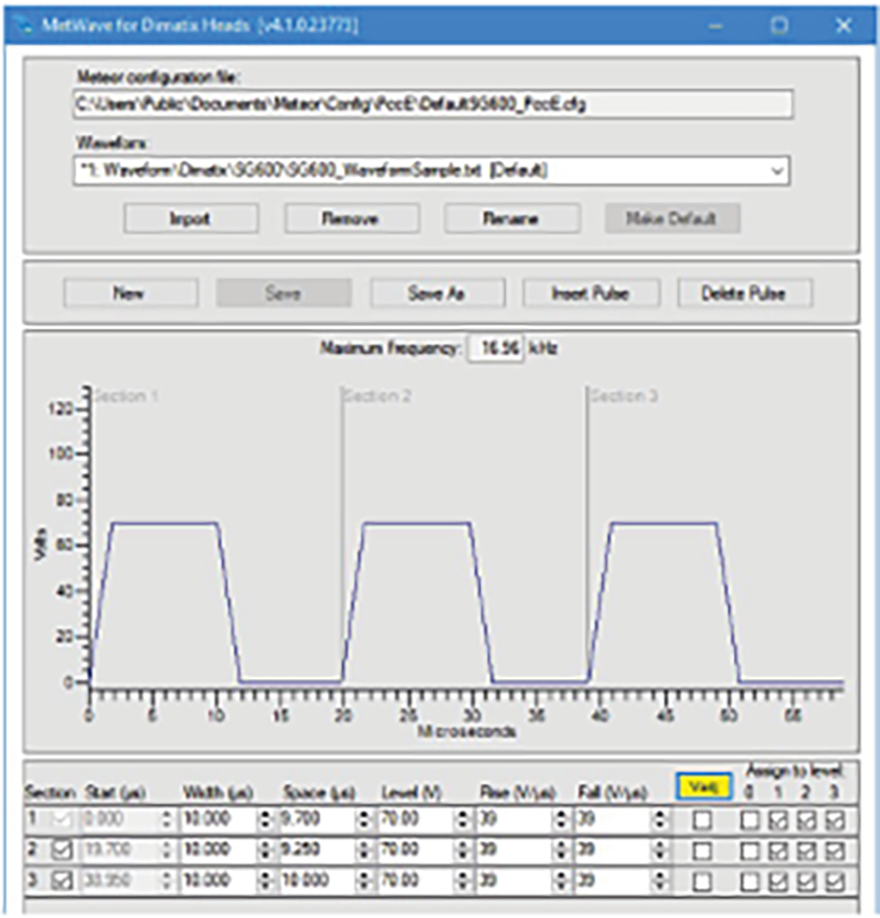Click the Insert Pulse button

click(x=591, y=293)
